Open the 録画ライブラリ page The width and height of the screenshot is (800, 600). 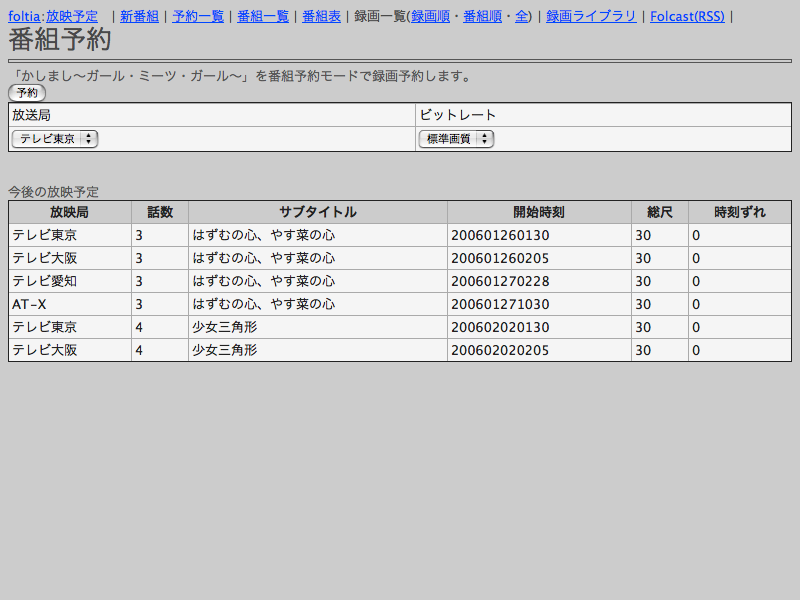coord(590,16)
